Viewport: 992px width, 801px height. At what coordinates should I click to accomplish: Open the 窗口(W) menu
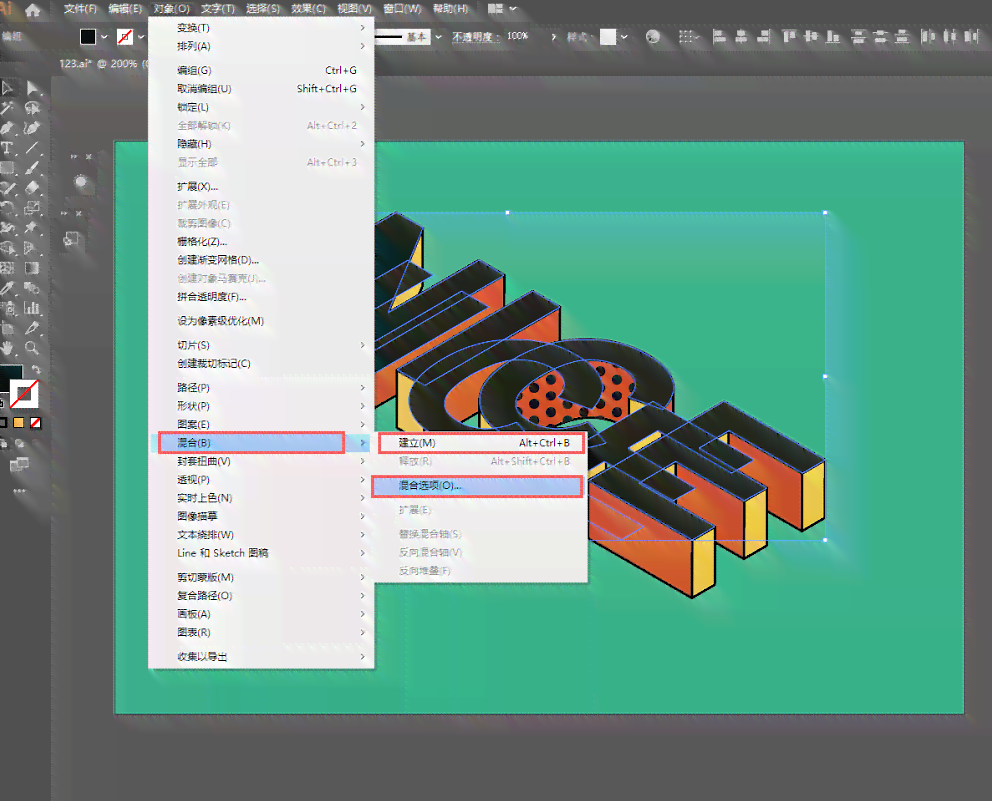pos(402,9)
